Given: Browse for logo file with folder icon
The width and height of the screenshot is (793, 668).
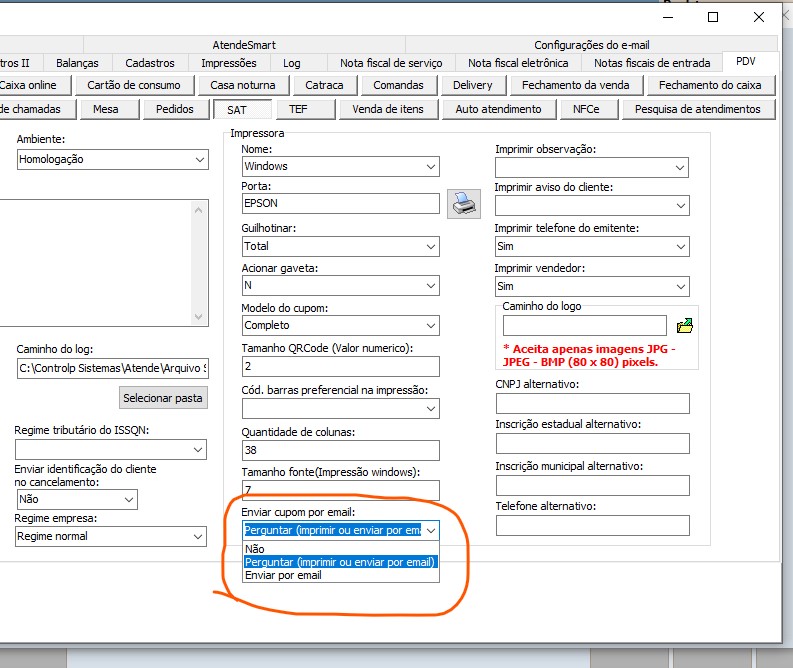Looking at the screenshot, I should [685, 326].
